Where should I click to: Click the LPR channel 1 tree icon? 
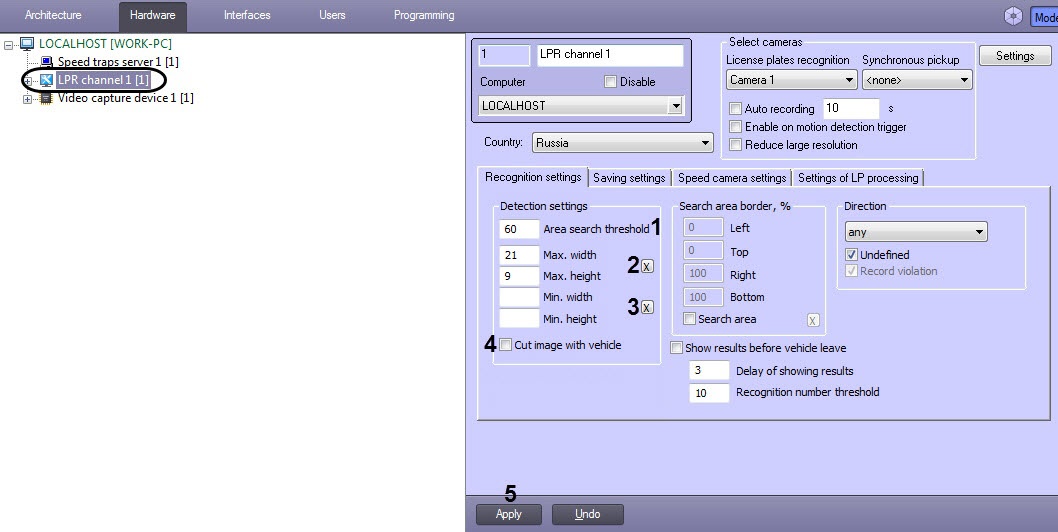(x=46, y=80)
